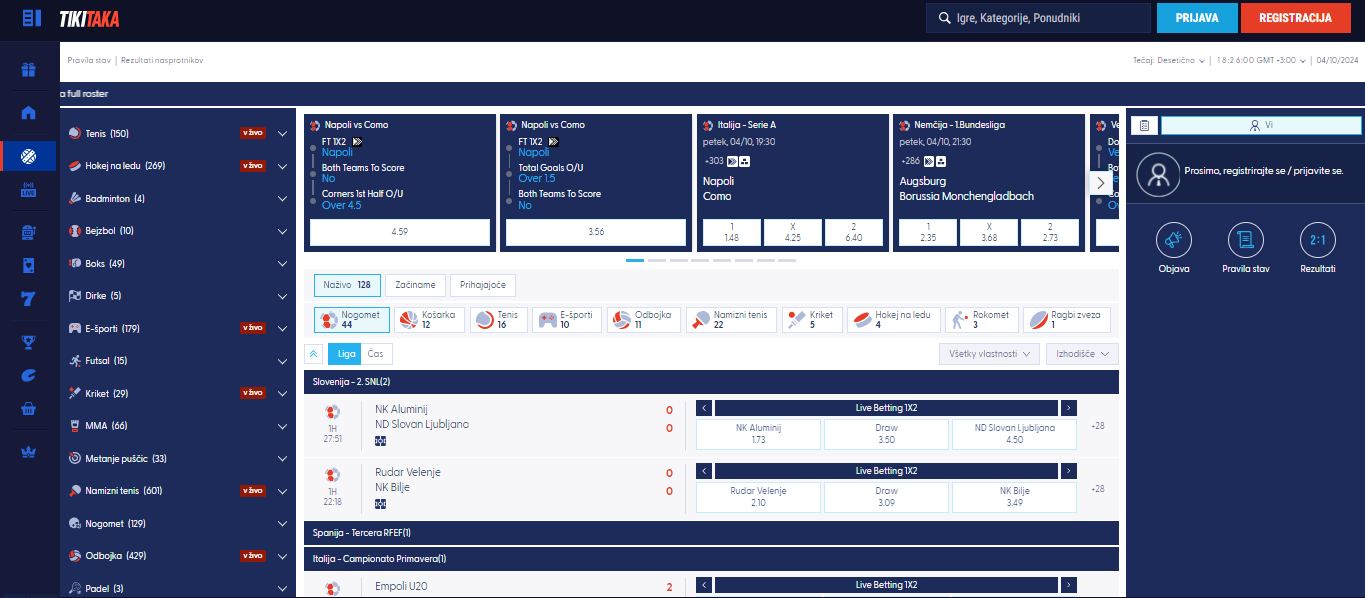Viewport: 1365px width, 598px height.
Task: Select the Naživo 128 tab
Action: pos(347,285)
